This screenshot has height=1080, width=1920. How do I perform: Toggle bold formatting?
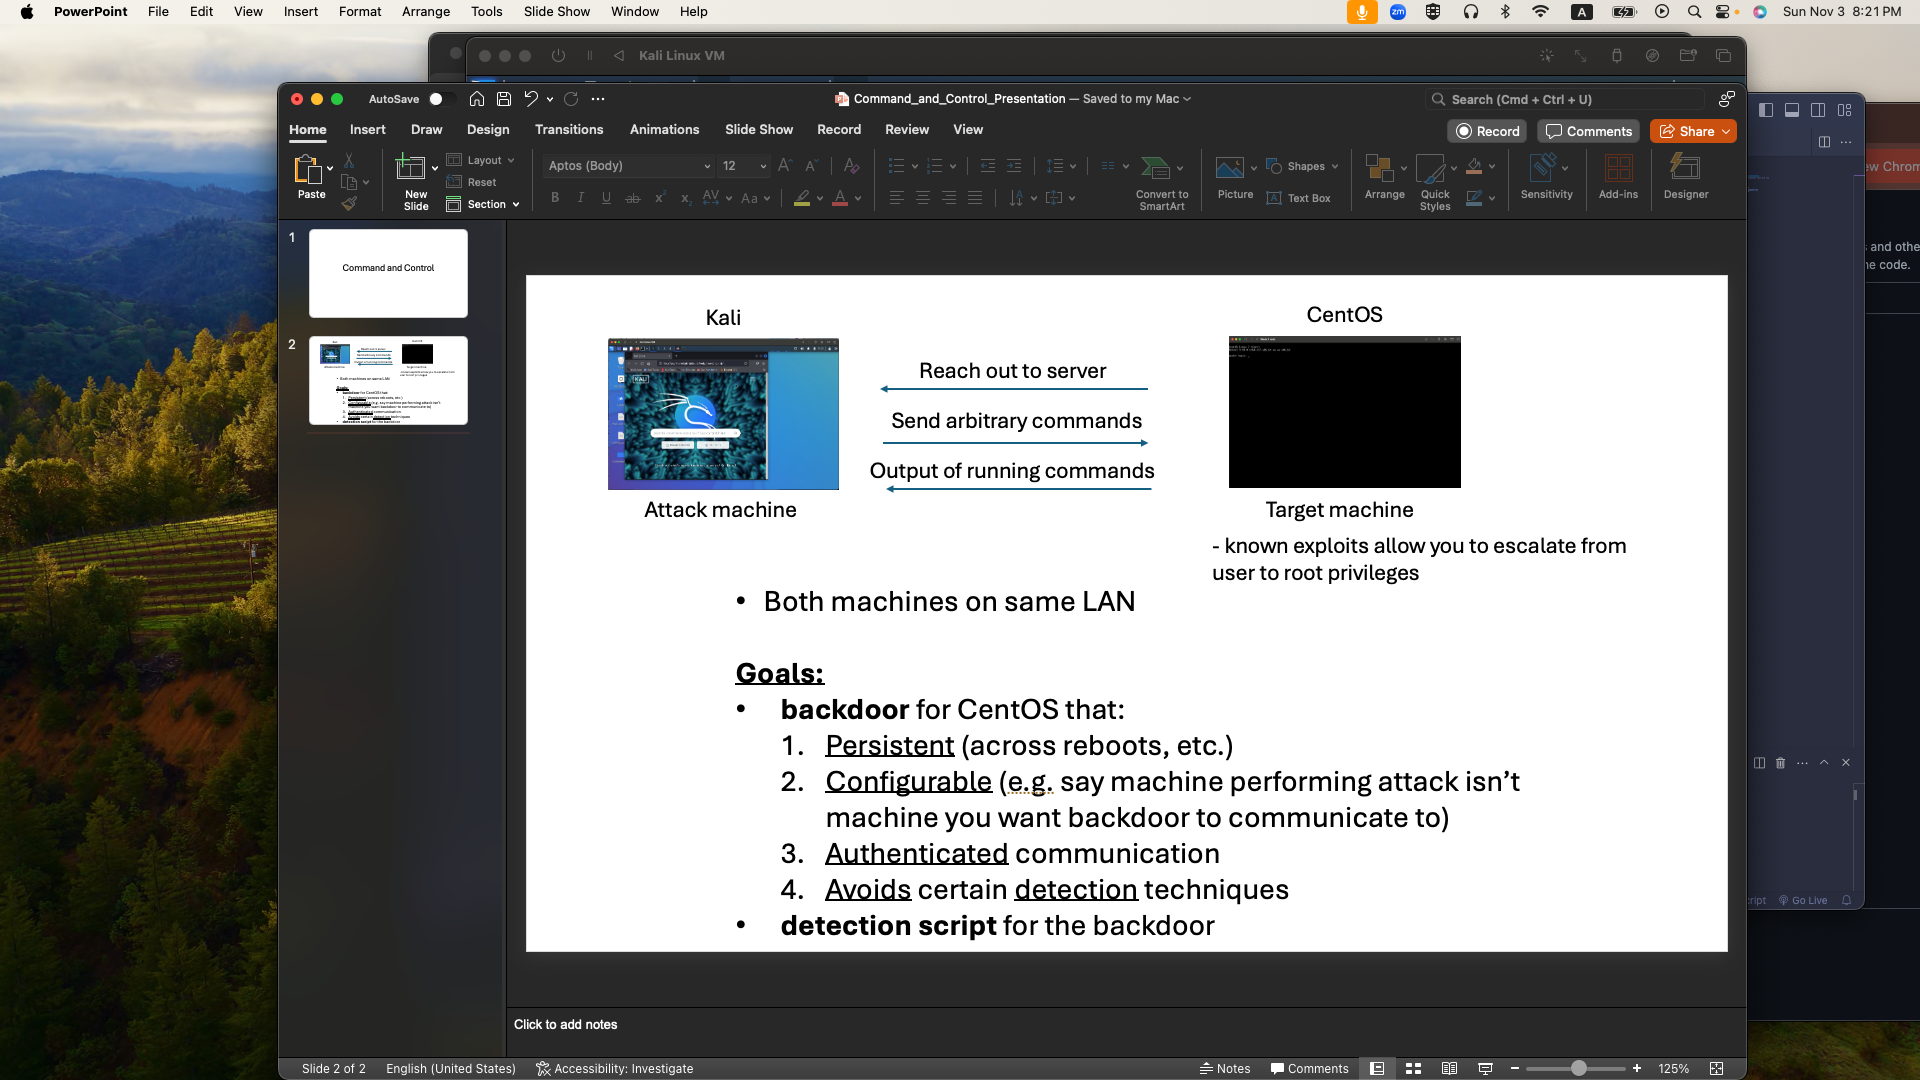555,198
